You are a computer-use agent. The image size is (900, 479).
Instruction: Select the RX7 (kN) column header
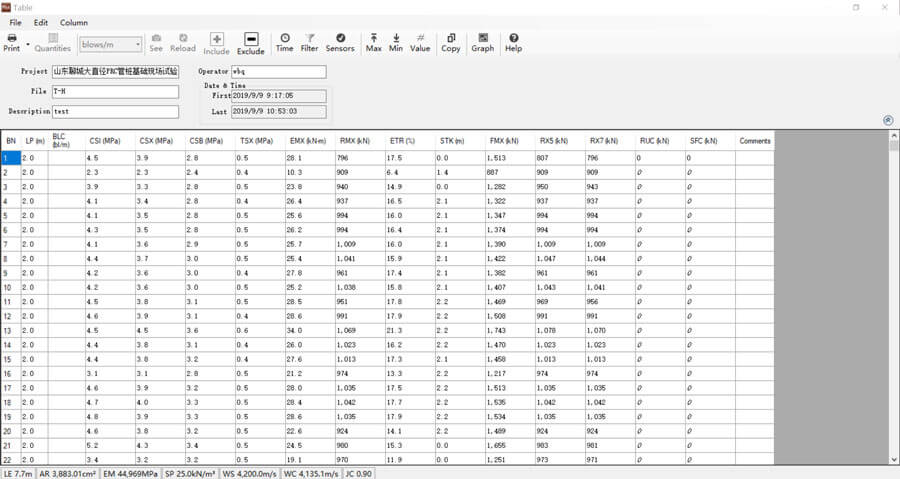coord(610,141)
